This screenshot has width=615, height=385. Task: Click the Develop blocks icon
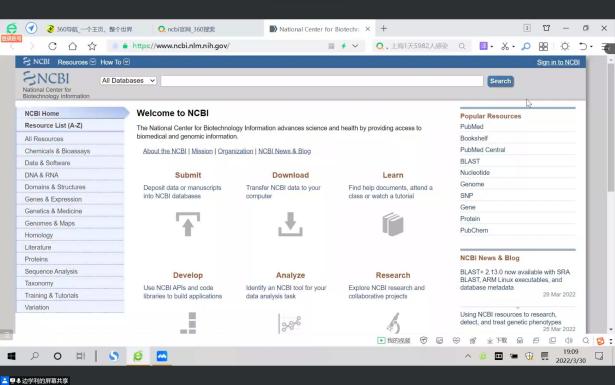click(188, 323)
